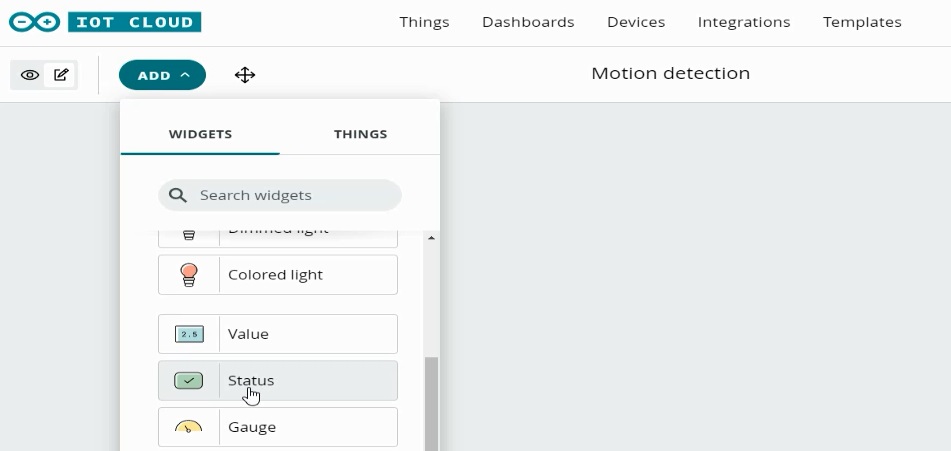The height and width of the screenshot is (451, 951).
Task: Choose the Value widget icon
Action: point(189,334)
